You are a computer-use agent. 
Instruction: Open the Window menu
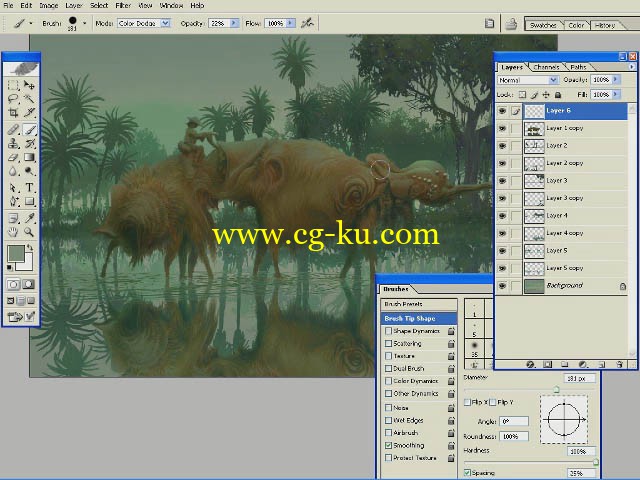[171, 5]
